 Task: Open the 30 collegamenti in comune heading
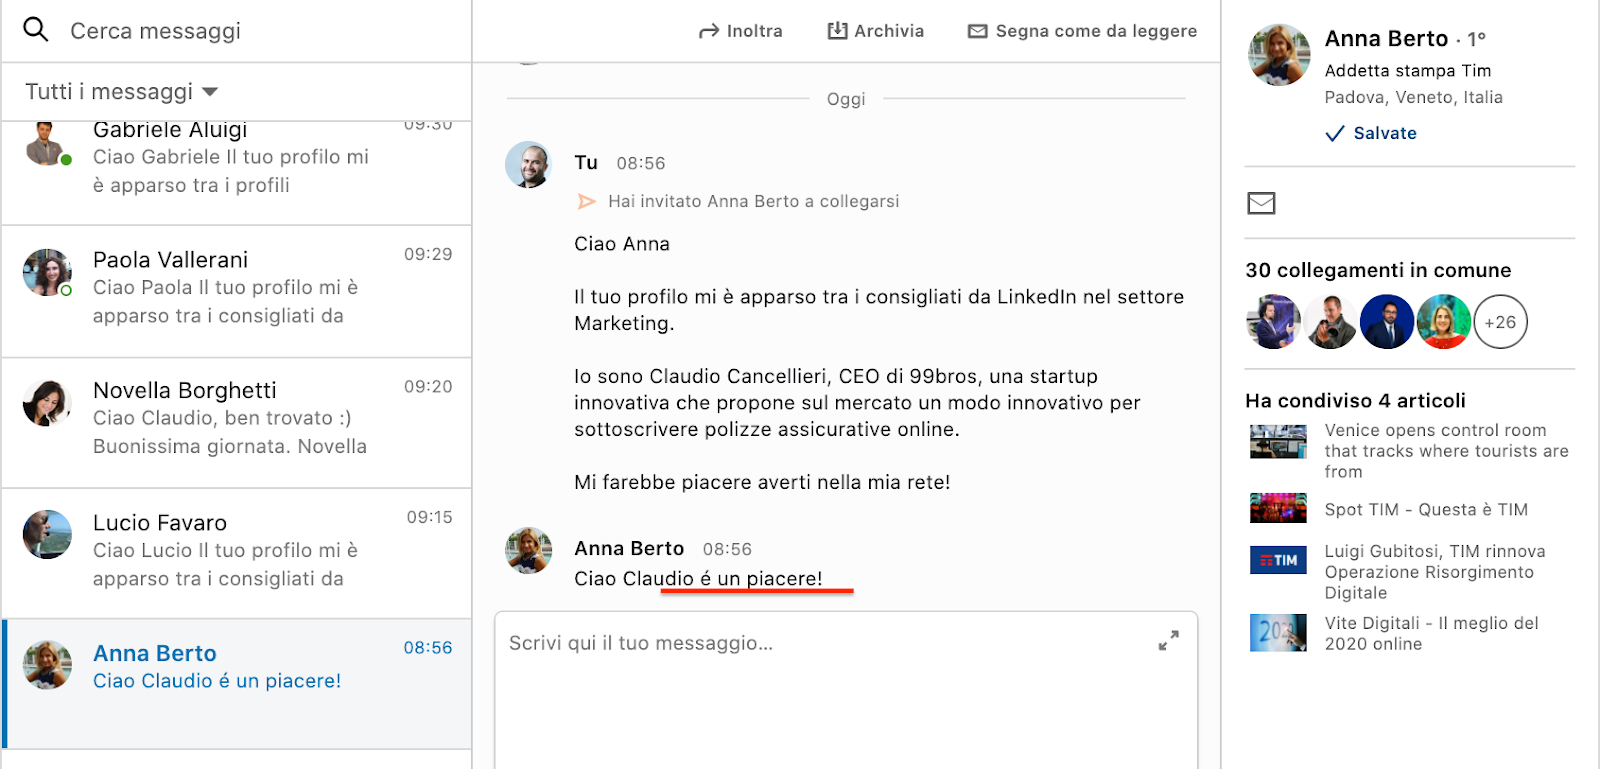1378,271
